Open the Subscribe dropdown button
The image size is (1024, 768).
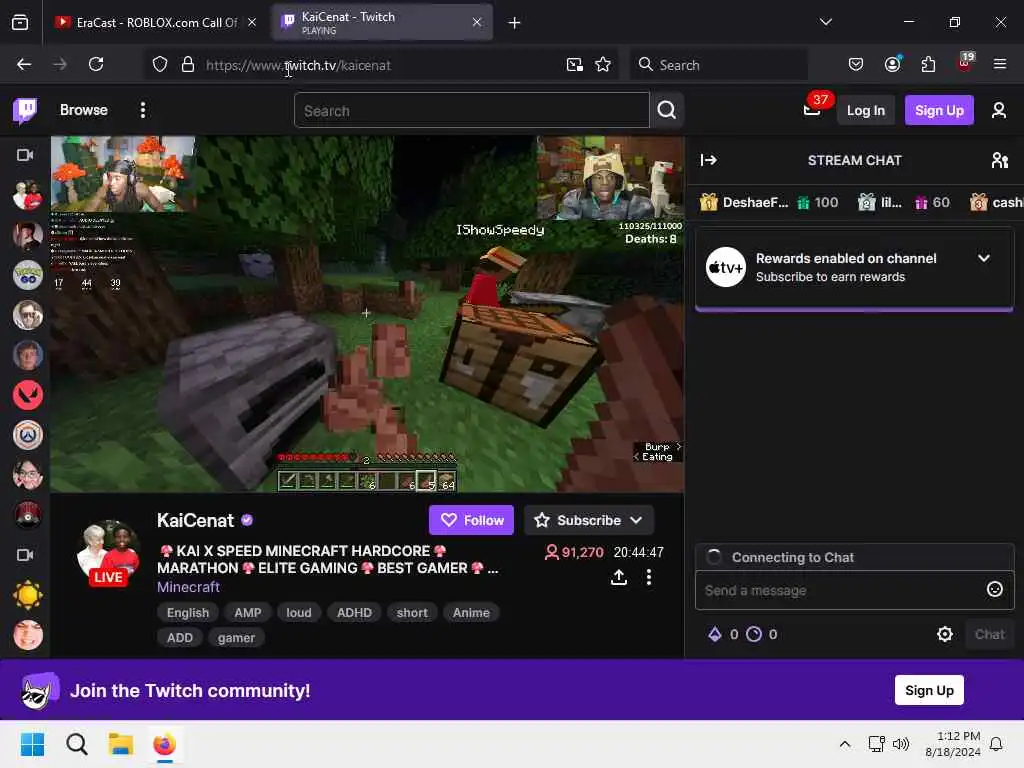(588, 520)
